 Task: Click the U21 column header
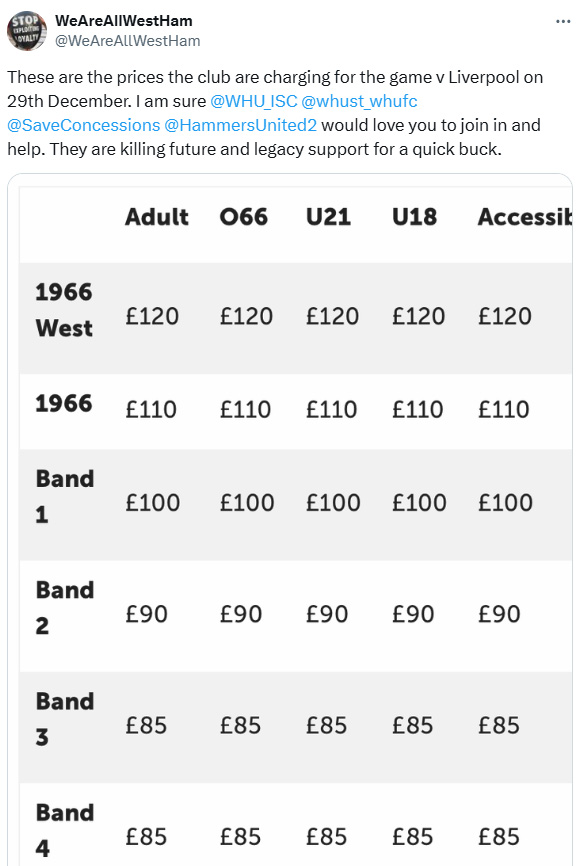pyautogui.click(x=328, y=216)
